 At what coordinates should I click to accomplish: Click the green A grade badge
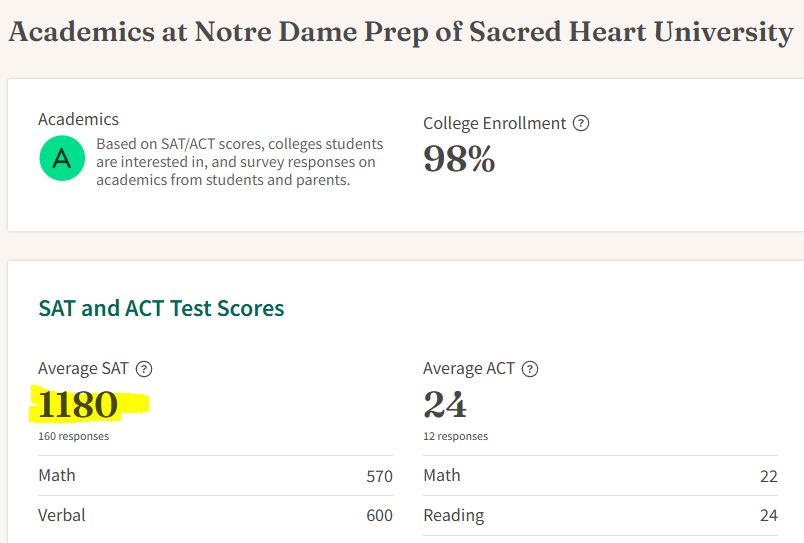(62, 158)
